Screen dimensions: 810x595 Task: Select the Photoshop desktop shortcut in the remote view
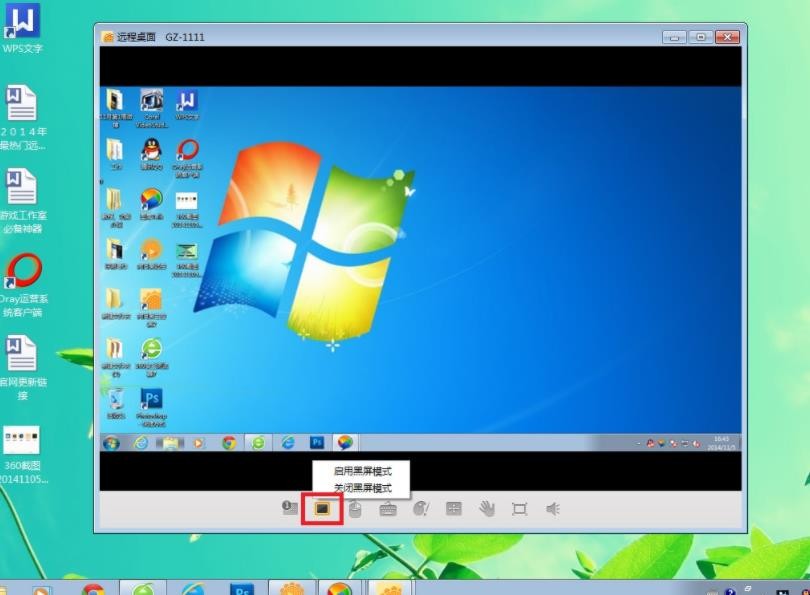[151, 407]
